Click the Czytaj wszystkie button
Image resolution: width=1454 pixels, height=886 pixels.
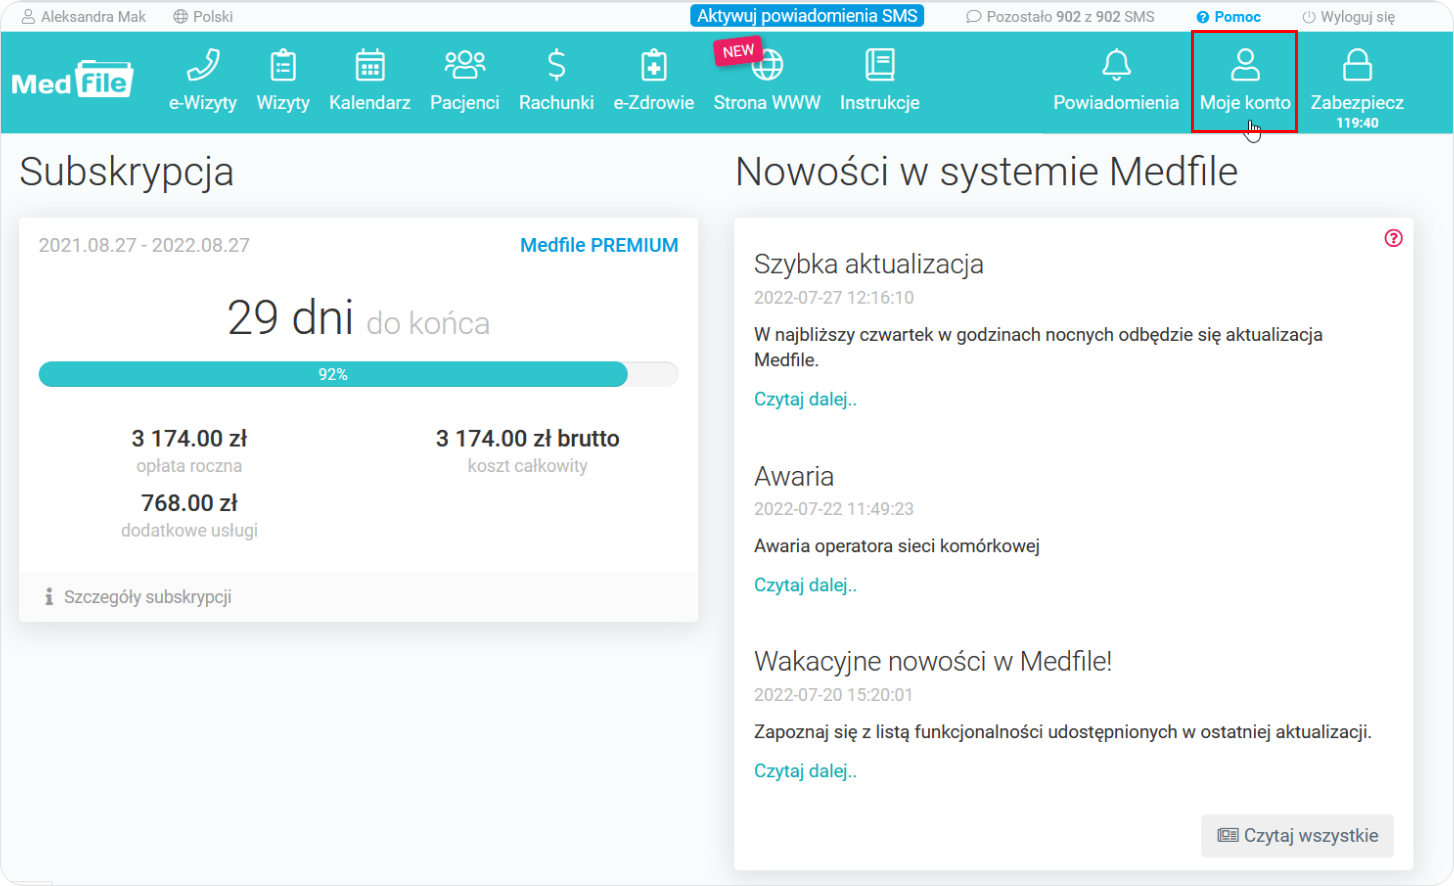(x=1297, y=836)
